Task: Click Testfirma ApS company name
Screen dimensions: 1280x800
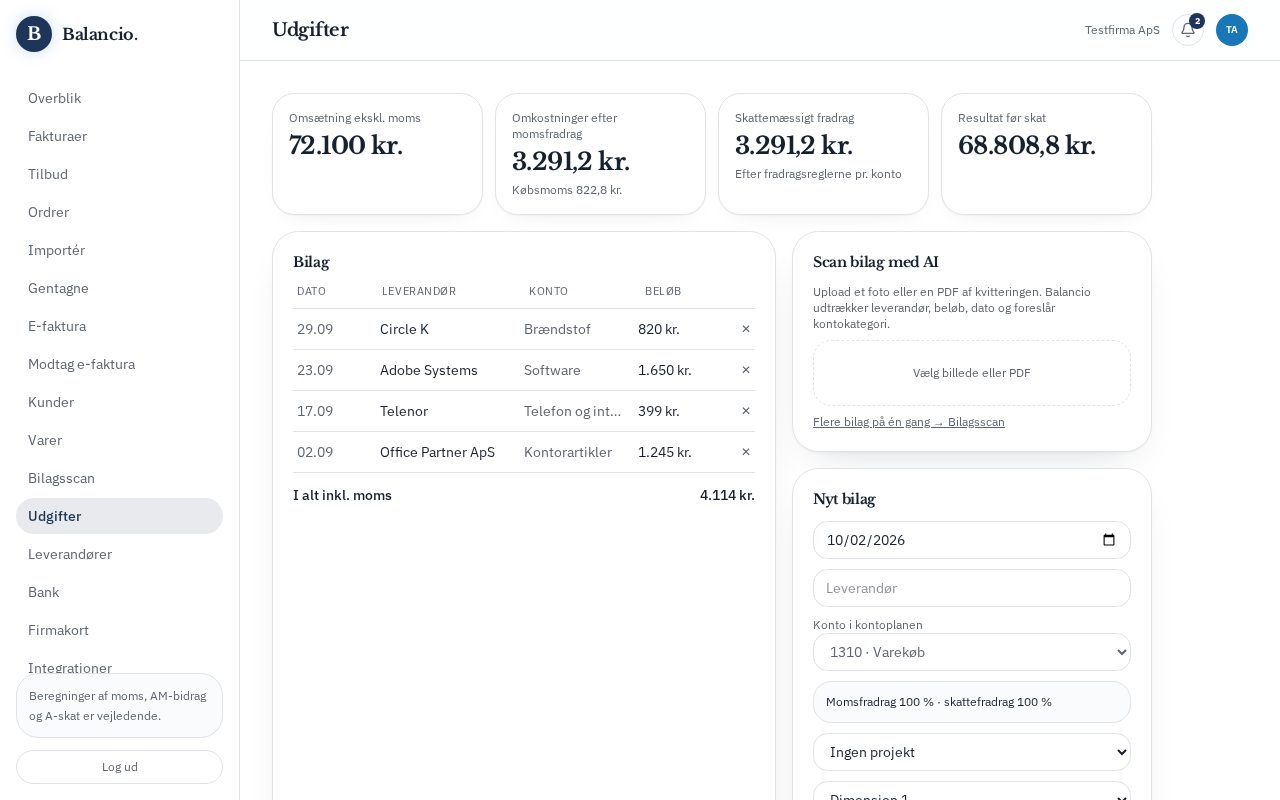Action: pos(1122,30)
